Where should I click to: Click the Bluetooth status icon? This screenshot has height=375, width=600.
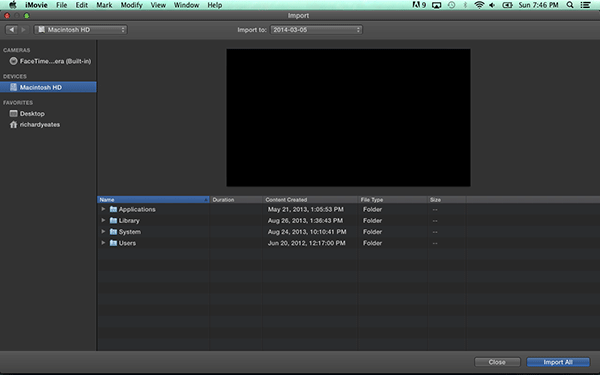pyautogui.click(x=465, y=5)
